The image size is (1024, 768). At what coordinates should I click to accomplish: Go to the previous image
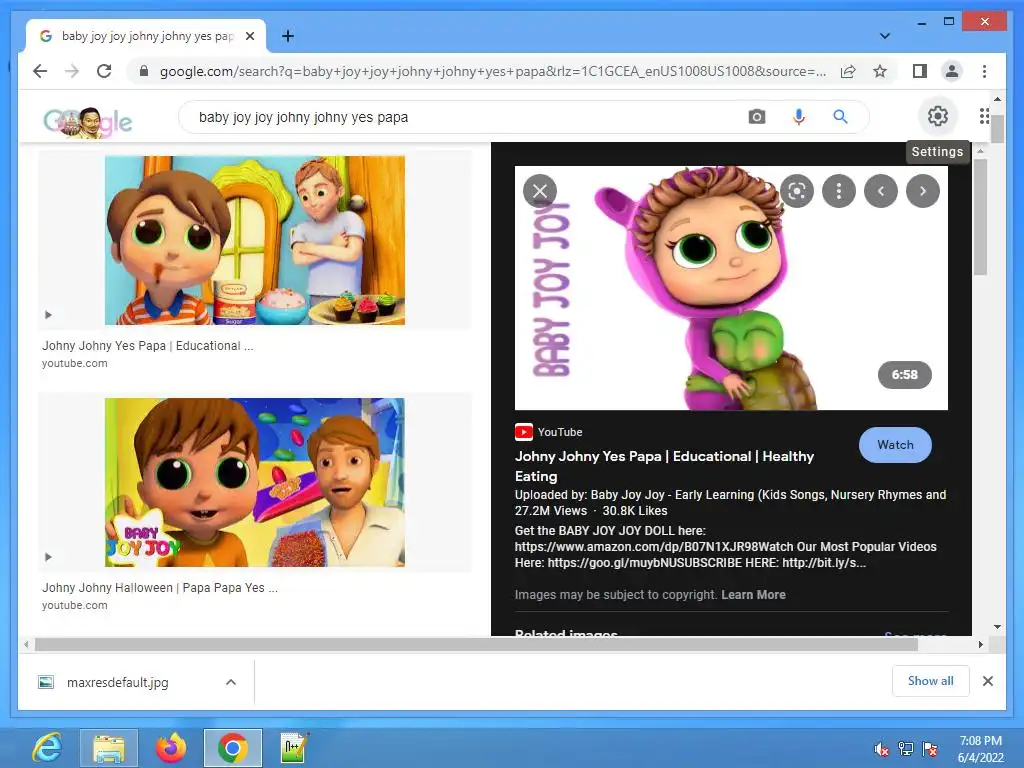(x=880, y=191)
